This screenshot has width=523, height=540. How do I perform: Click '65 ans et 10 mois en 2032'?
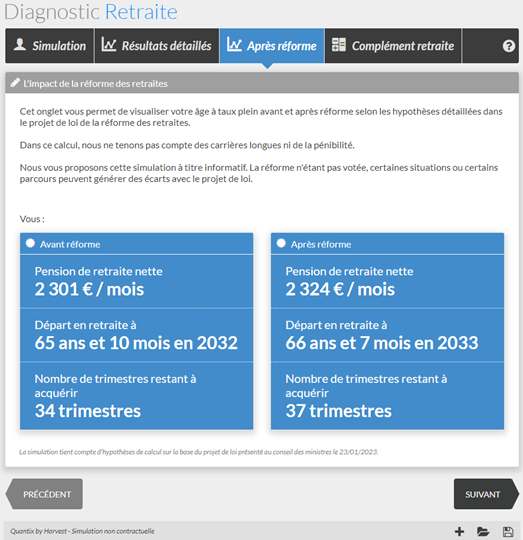(x=136, y=343)
